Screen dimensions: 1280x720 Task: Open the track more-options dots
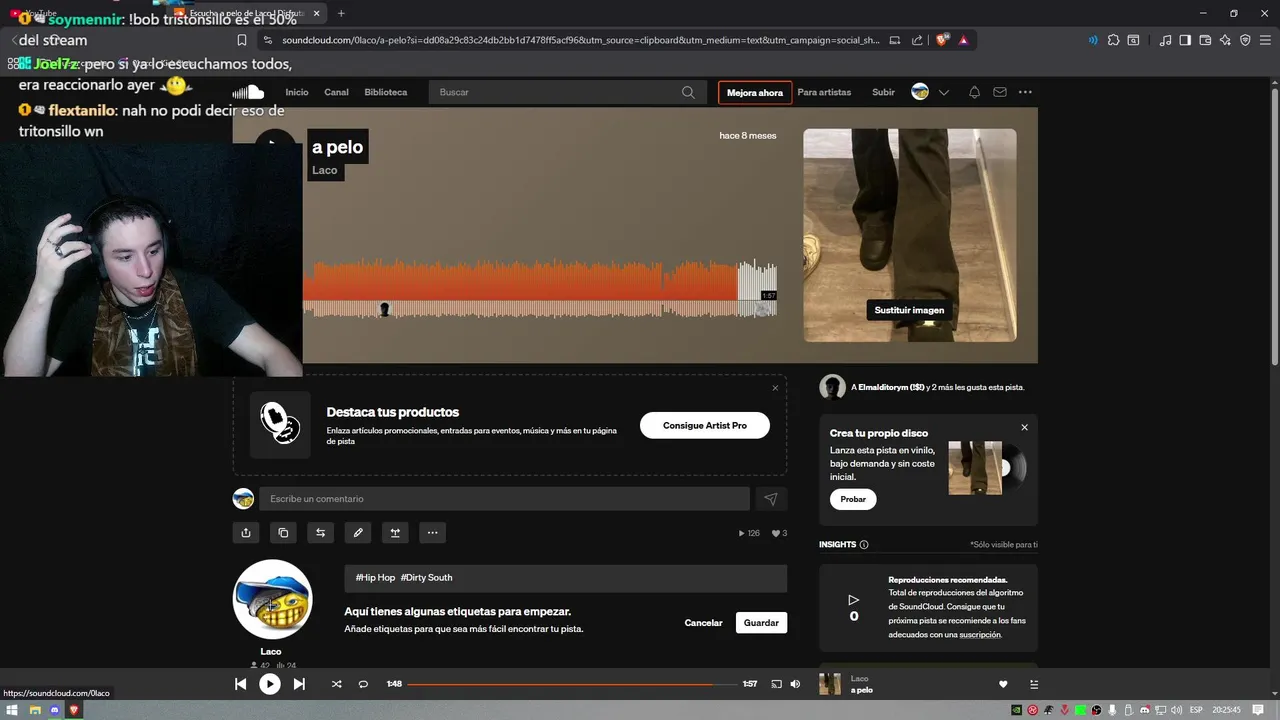click(432, 533)
